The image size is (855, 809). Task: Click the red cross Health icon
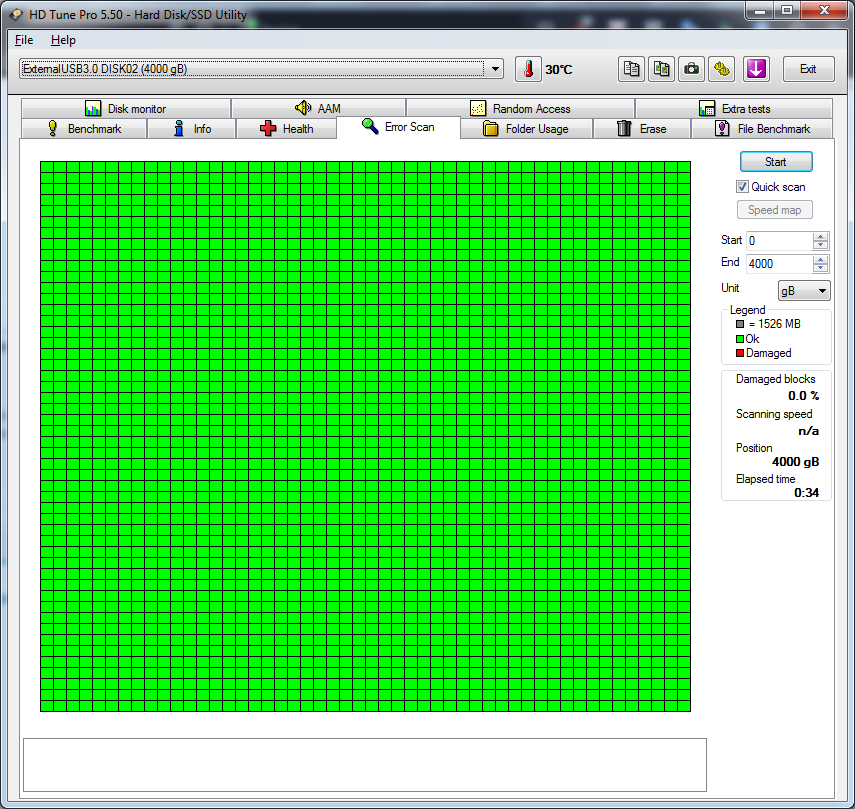pos(268,129)
